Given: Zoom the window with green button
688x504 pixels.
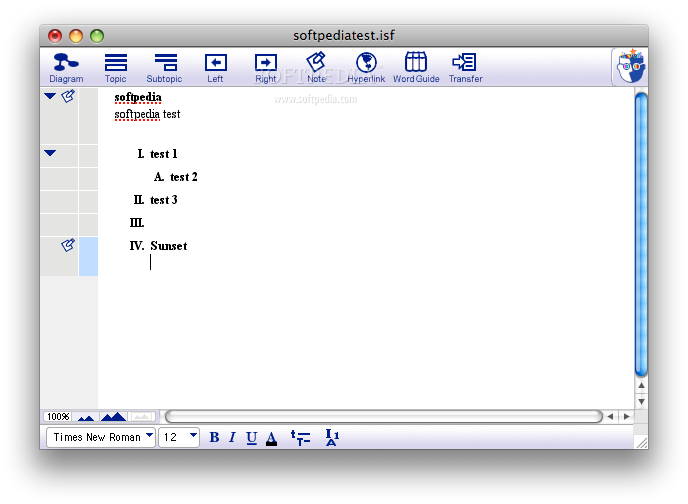Looking at the screenshot, I should click(x=97, y=36).
